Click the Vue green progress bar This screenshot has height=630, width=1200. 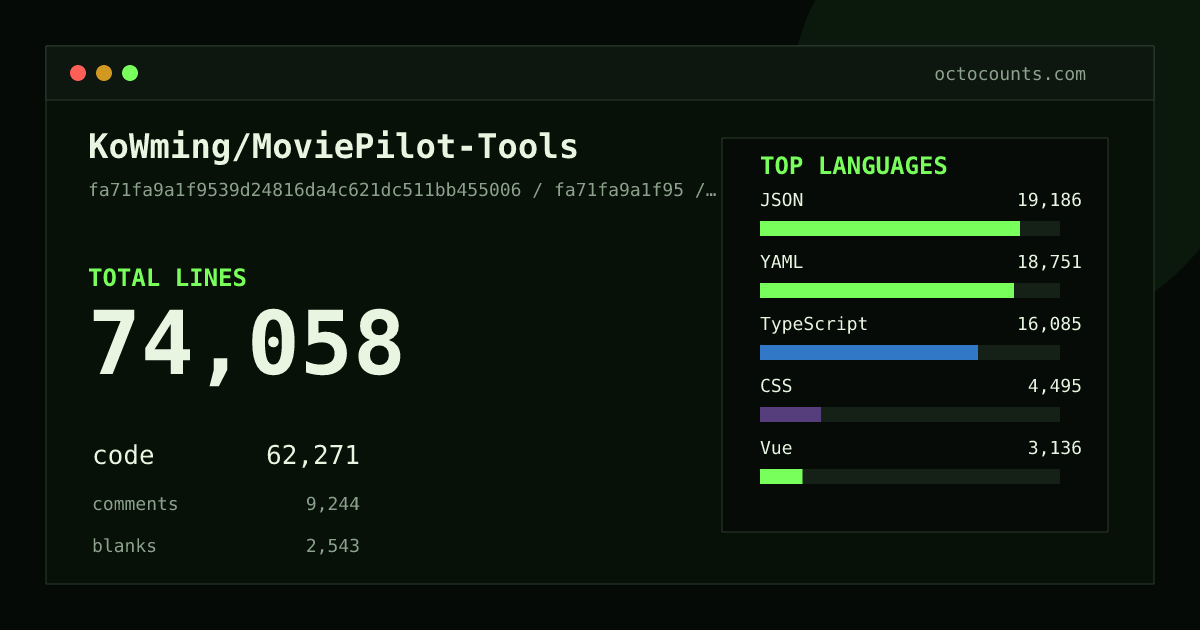[781, 477]
